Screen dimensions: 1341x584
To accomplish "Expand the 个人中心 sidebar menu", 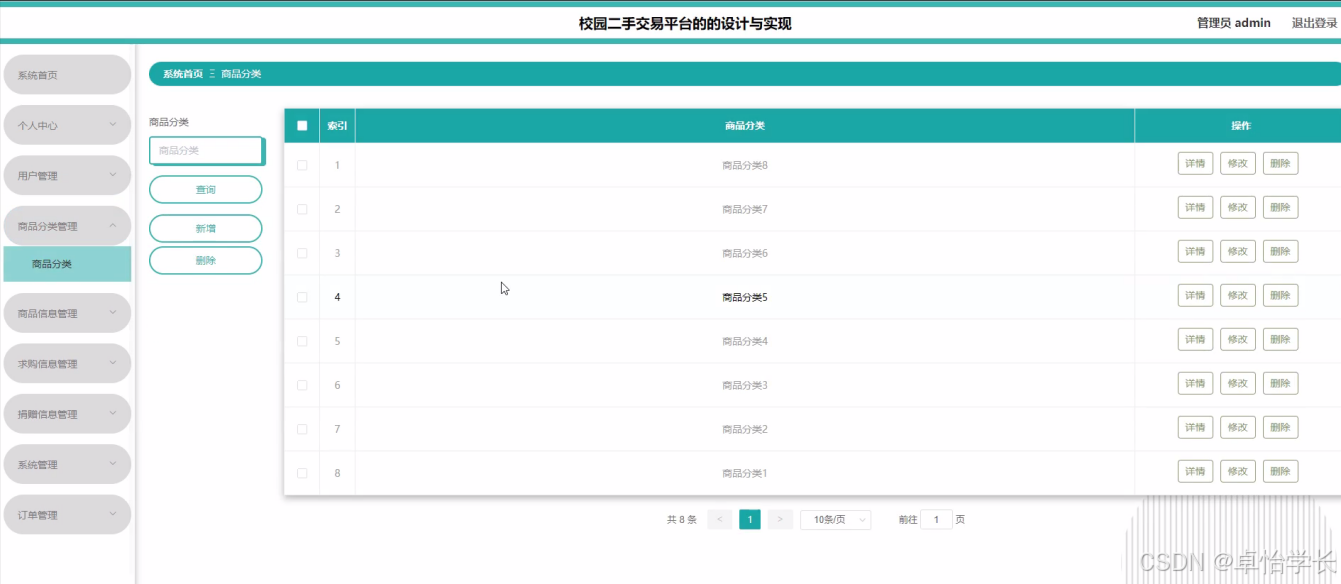I will tap(68, 125).
